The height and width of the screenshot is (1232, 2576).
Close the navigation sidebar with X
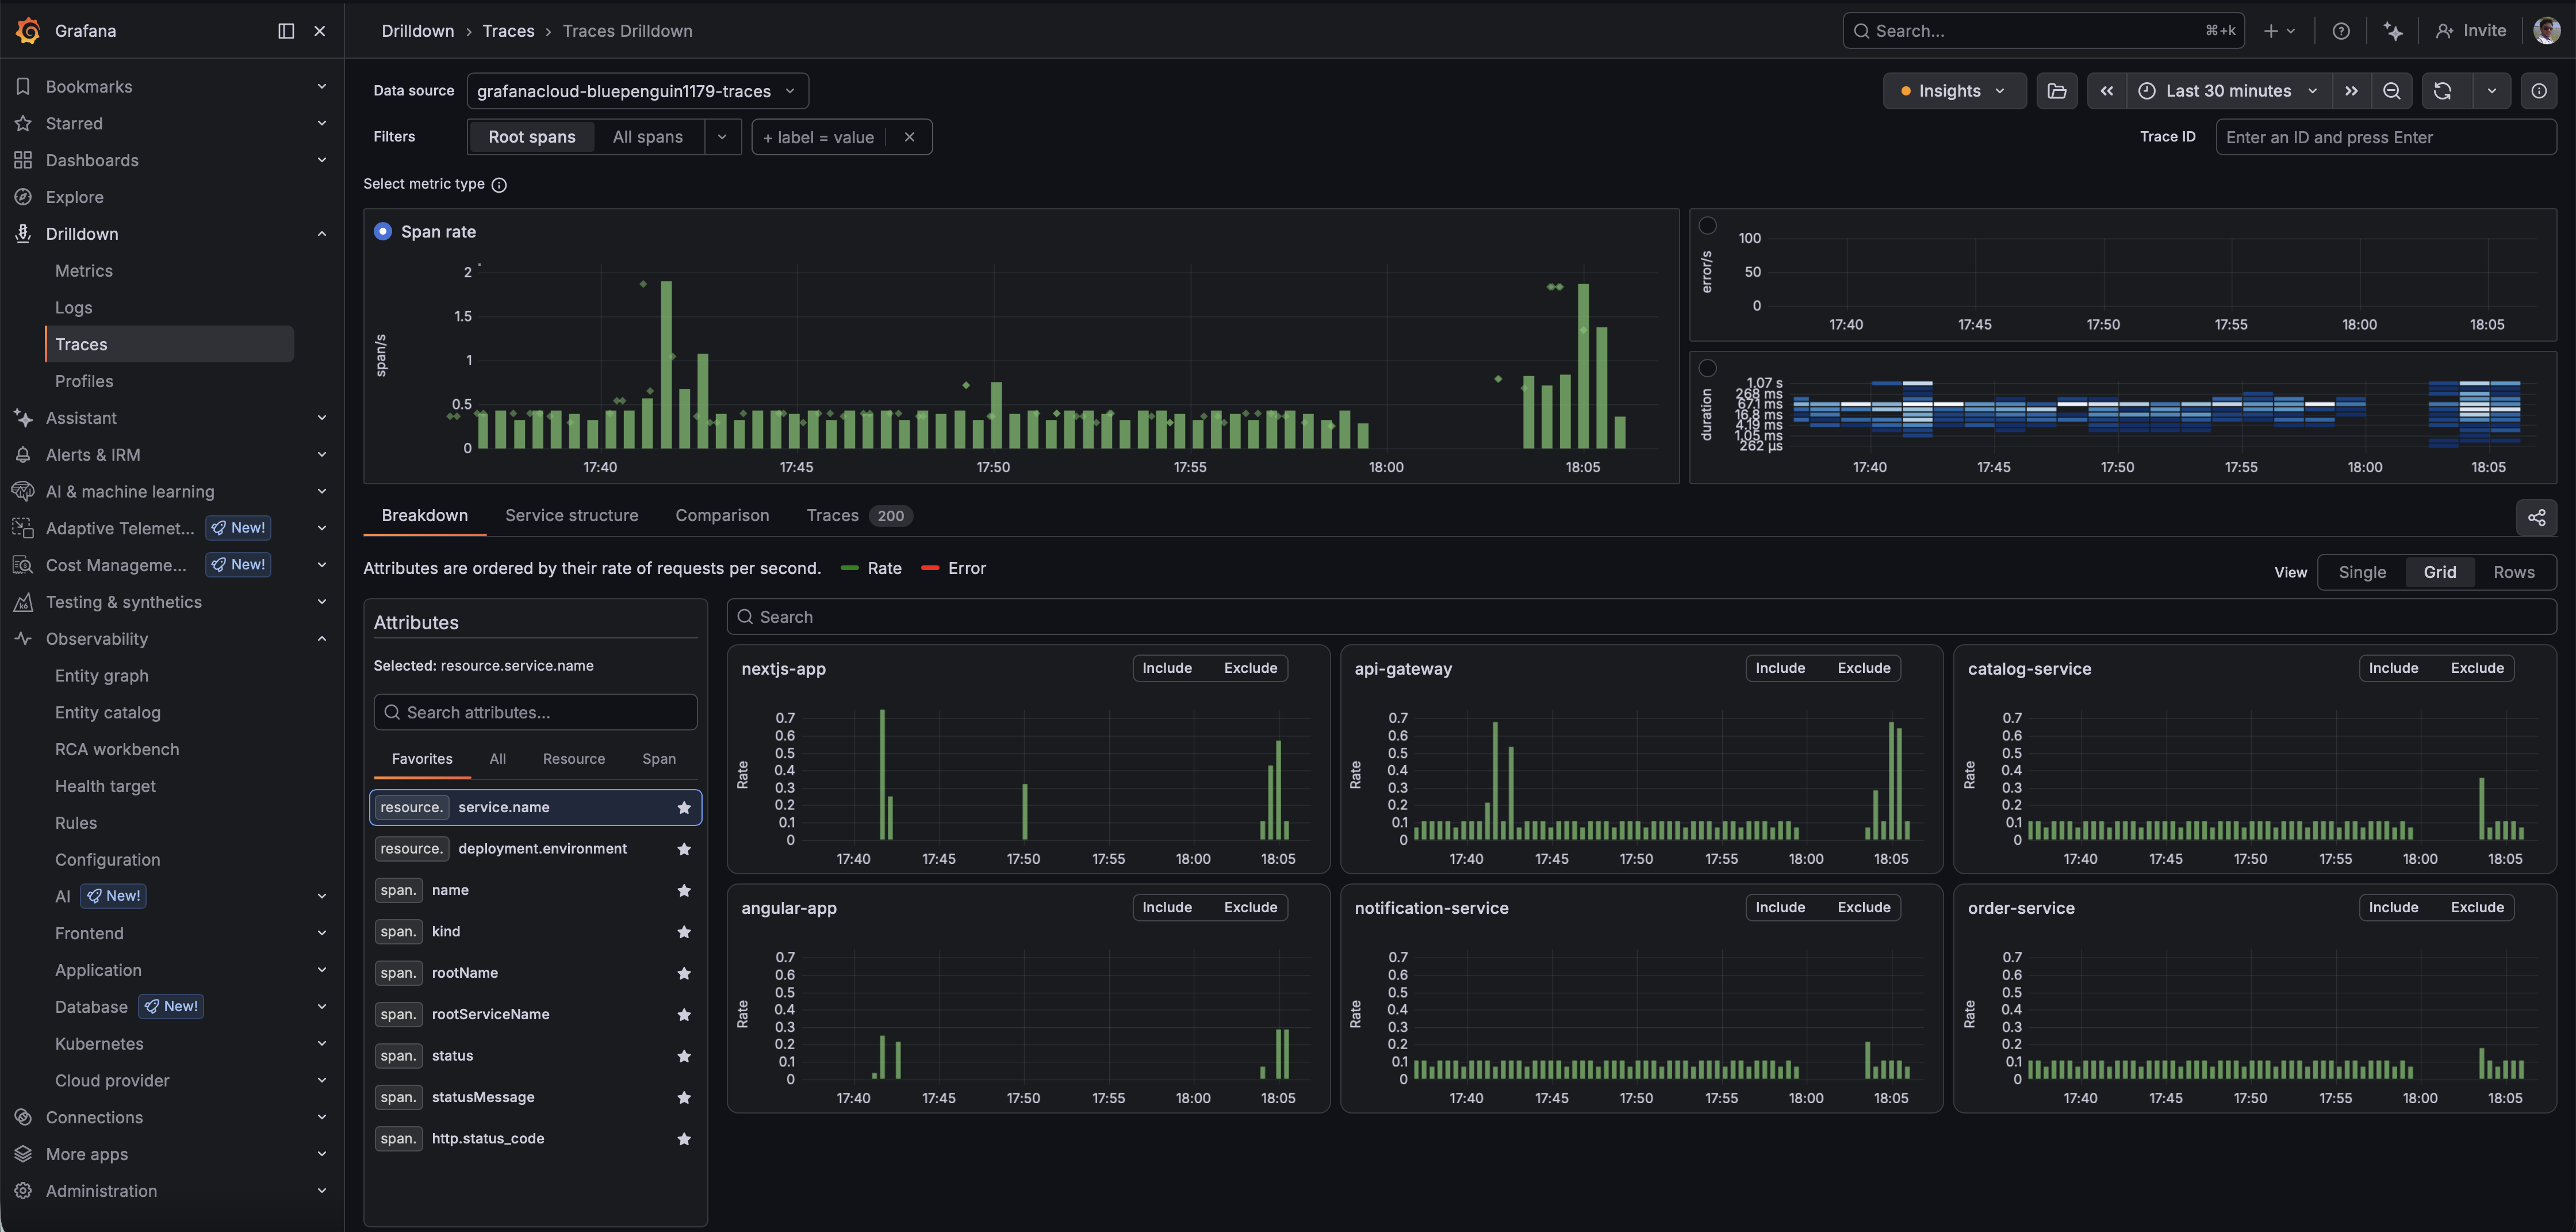click(x=320, y=31)
